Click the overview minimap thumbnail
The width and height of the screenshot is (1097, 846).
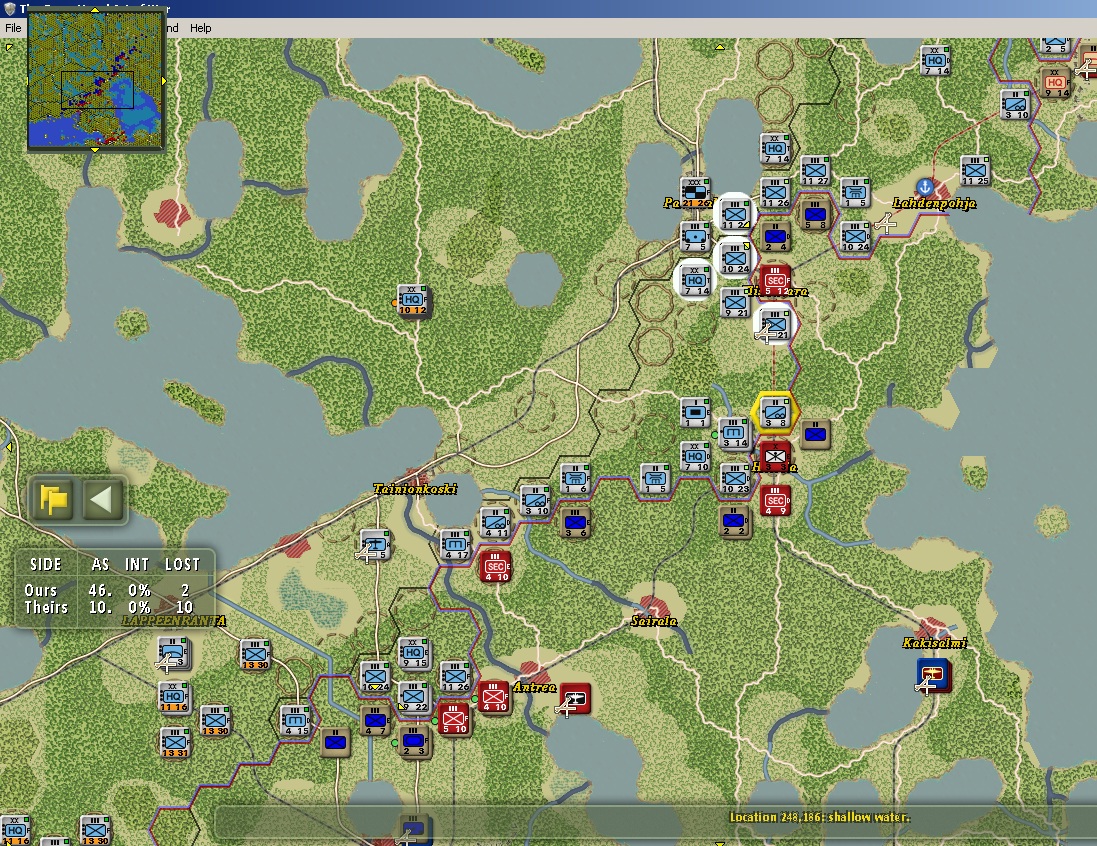[x=95, y=80]
